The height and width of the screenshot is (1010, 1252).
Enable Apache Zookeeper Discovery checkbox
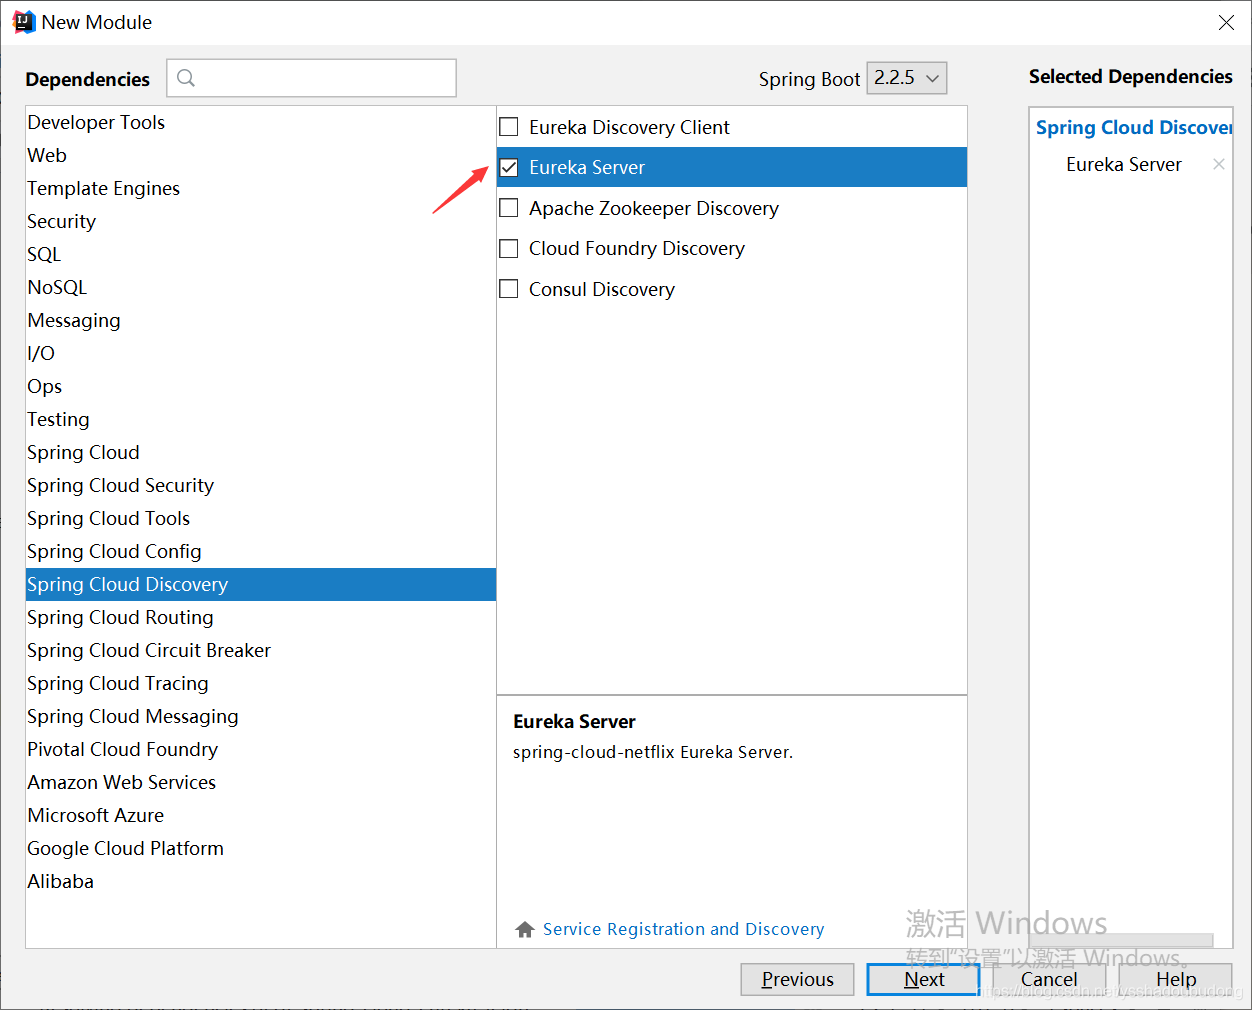tap(509, 208)
